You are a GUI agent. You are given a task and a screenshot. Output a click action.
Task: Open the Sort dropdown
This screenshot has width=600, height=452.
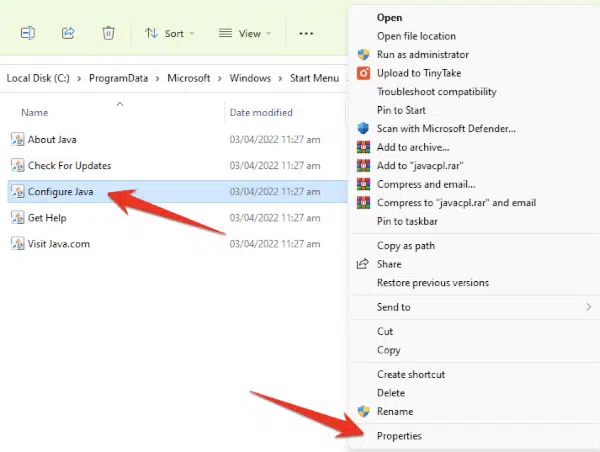(170, 34)
